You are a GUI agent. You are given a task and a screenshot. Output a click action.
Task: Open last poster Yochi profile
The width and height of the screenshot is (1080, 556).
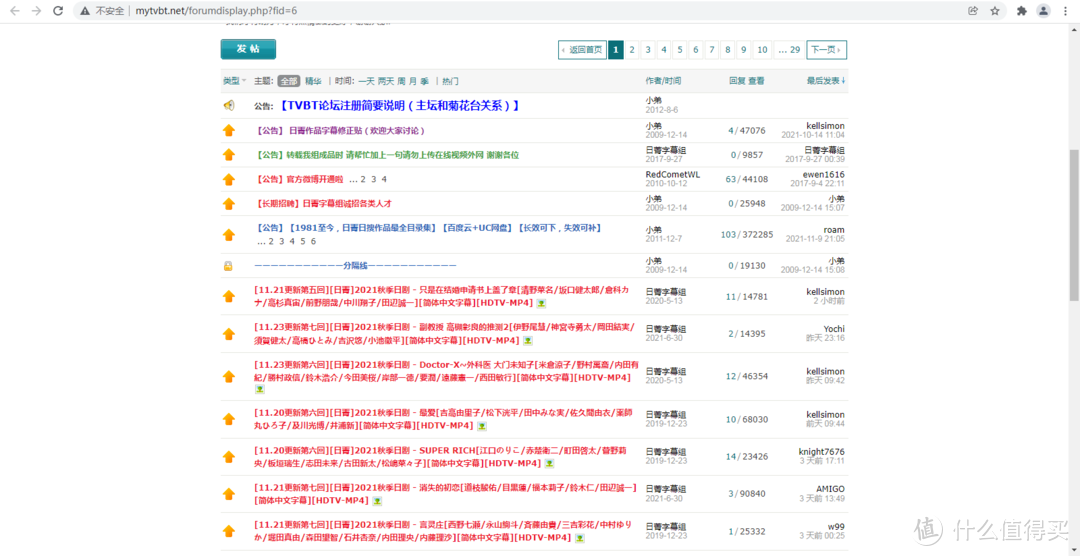point(834,329)
